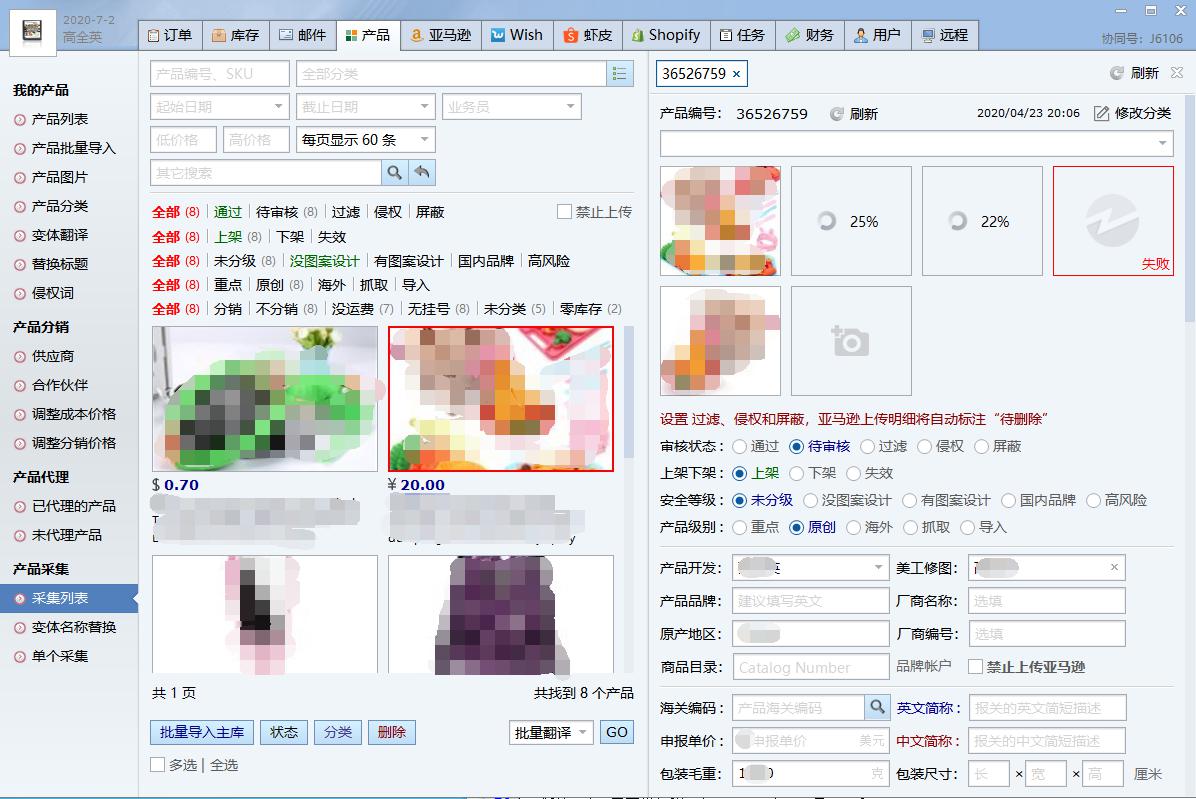Image resolution: width=1196 pixels, height=799 pixels.
Task: Open the Shopify tab
Action: (x=666, y=35)
